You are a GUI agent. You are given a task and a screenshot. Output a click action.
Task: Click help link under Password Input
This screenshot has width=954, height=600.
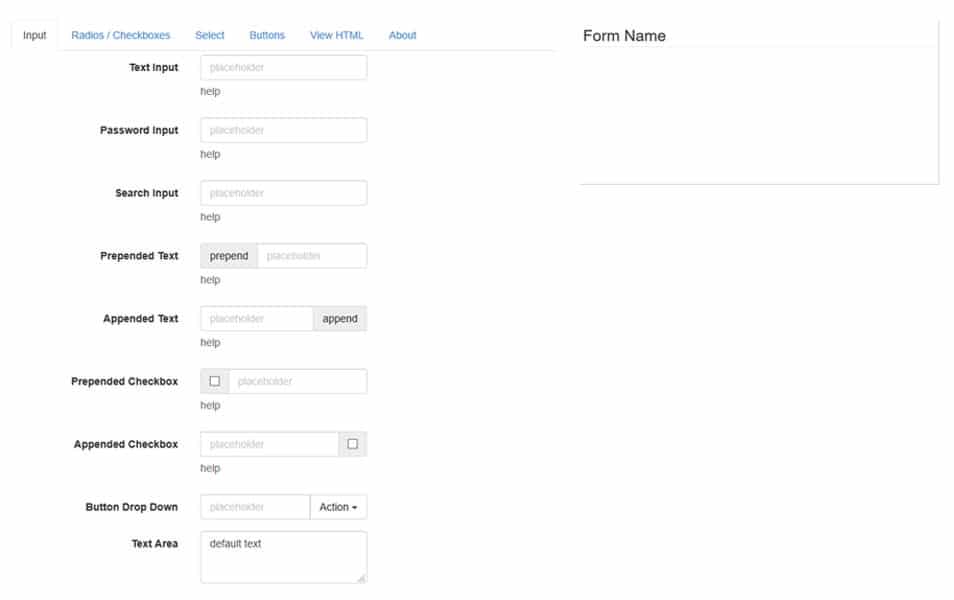pyautogui.click(x=209, y=154)
